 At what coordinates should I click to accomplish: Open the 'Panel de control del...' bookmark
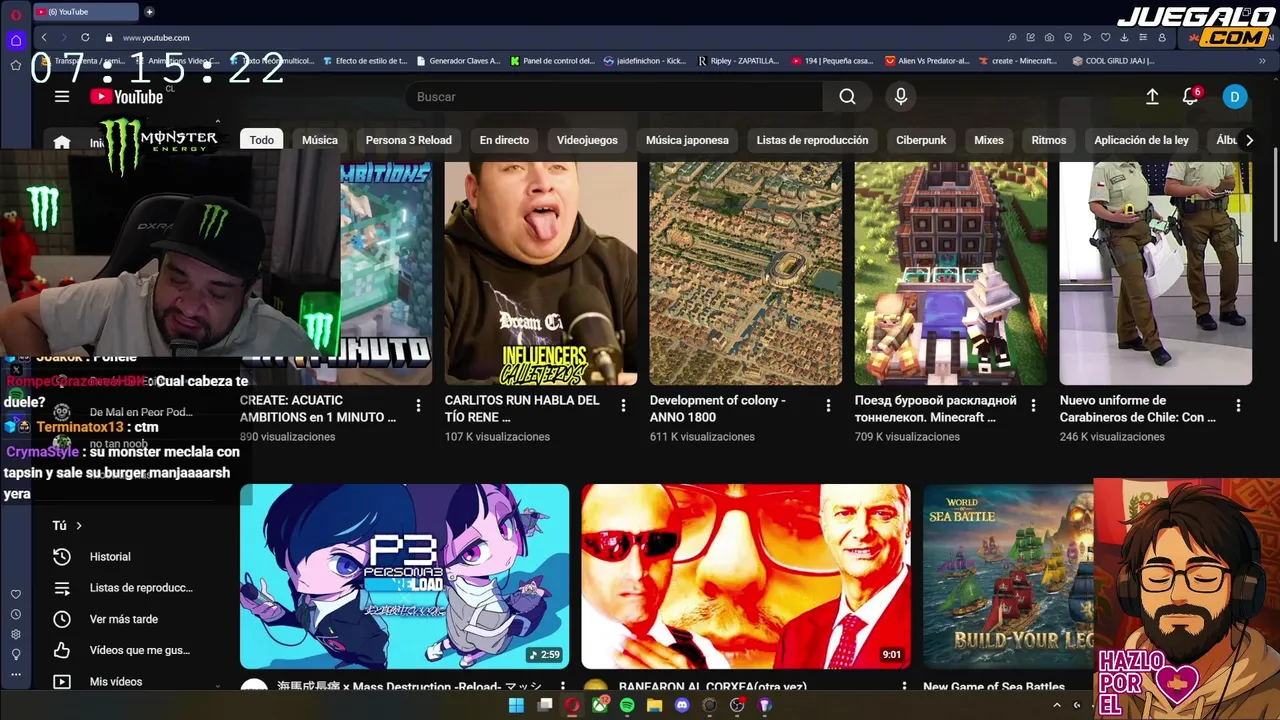click(552, 61)
